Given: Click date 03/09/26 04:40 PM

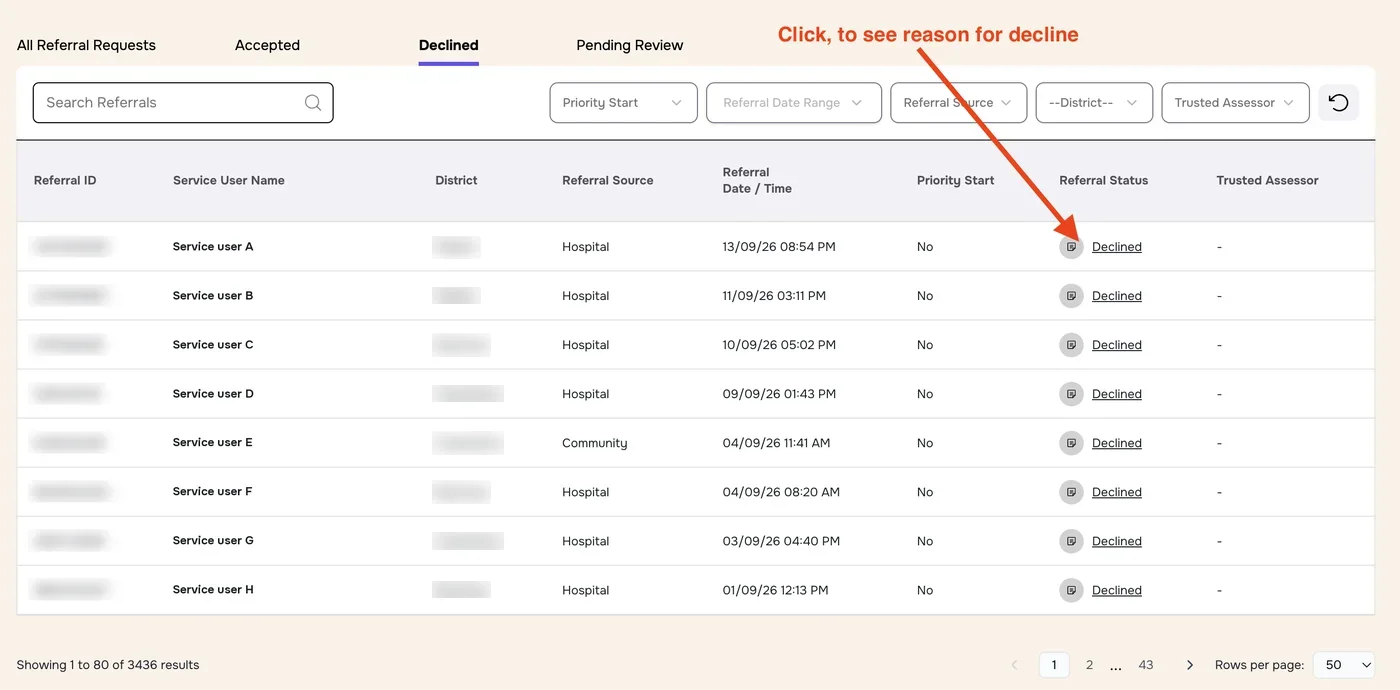Looking at the screenshot, I should pyautogui.click(x=781, y=541).
